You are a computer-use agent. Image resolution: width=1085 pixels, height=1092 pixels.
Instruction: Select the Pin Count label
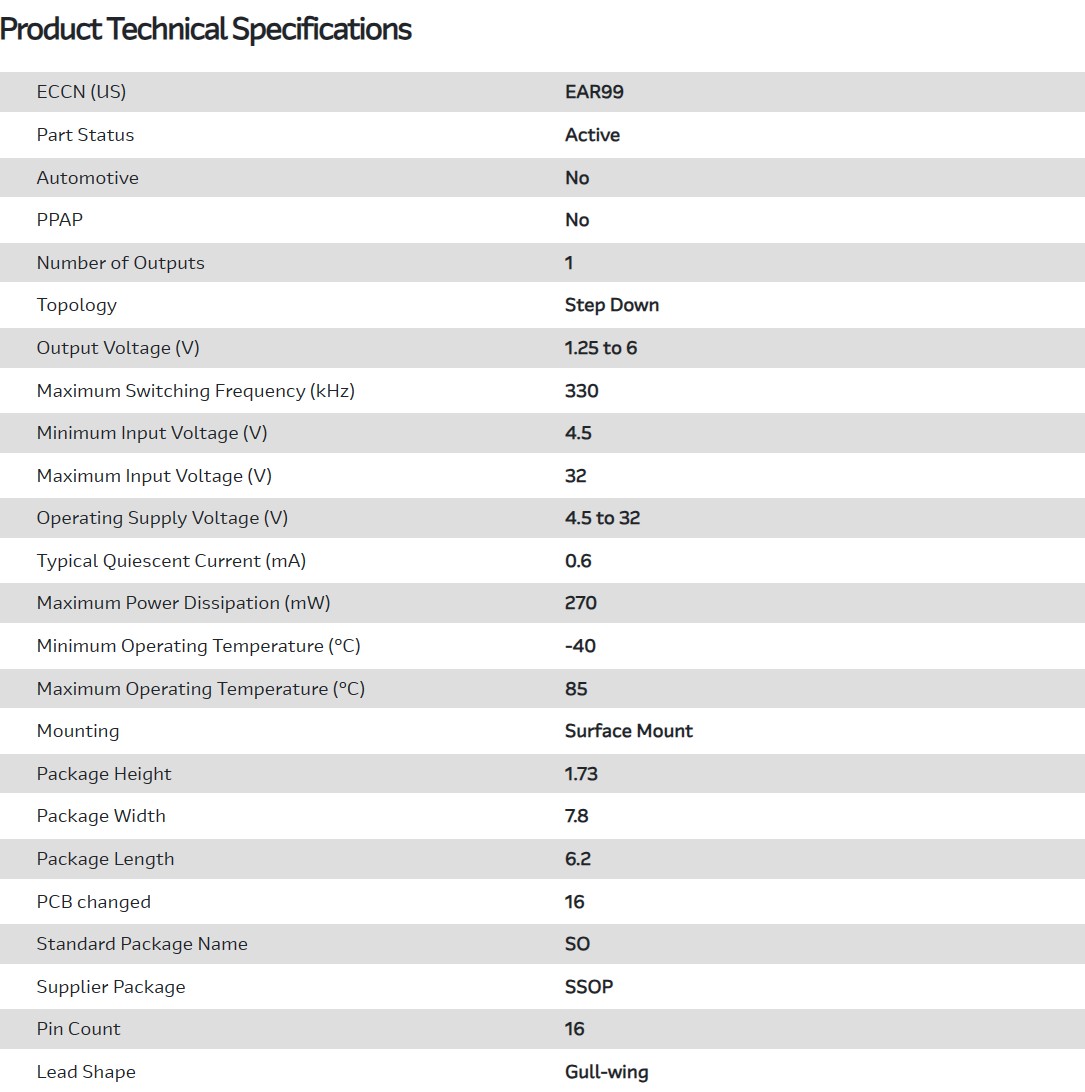[x=78, y=1029]
